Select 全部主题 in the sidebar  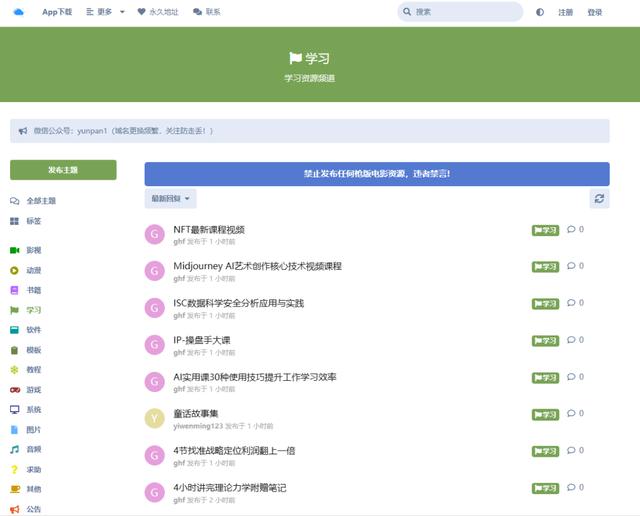(33, 200)
